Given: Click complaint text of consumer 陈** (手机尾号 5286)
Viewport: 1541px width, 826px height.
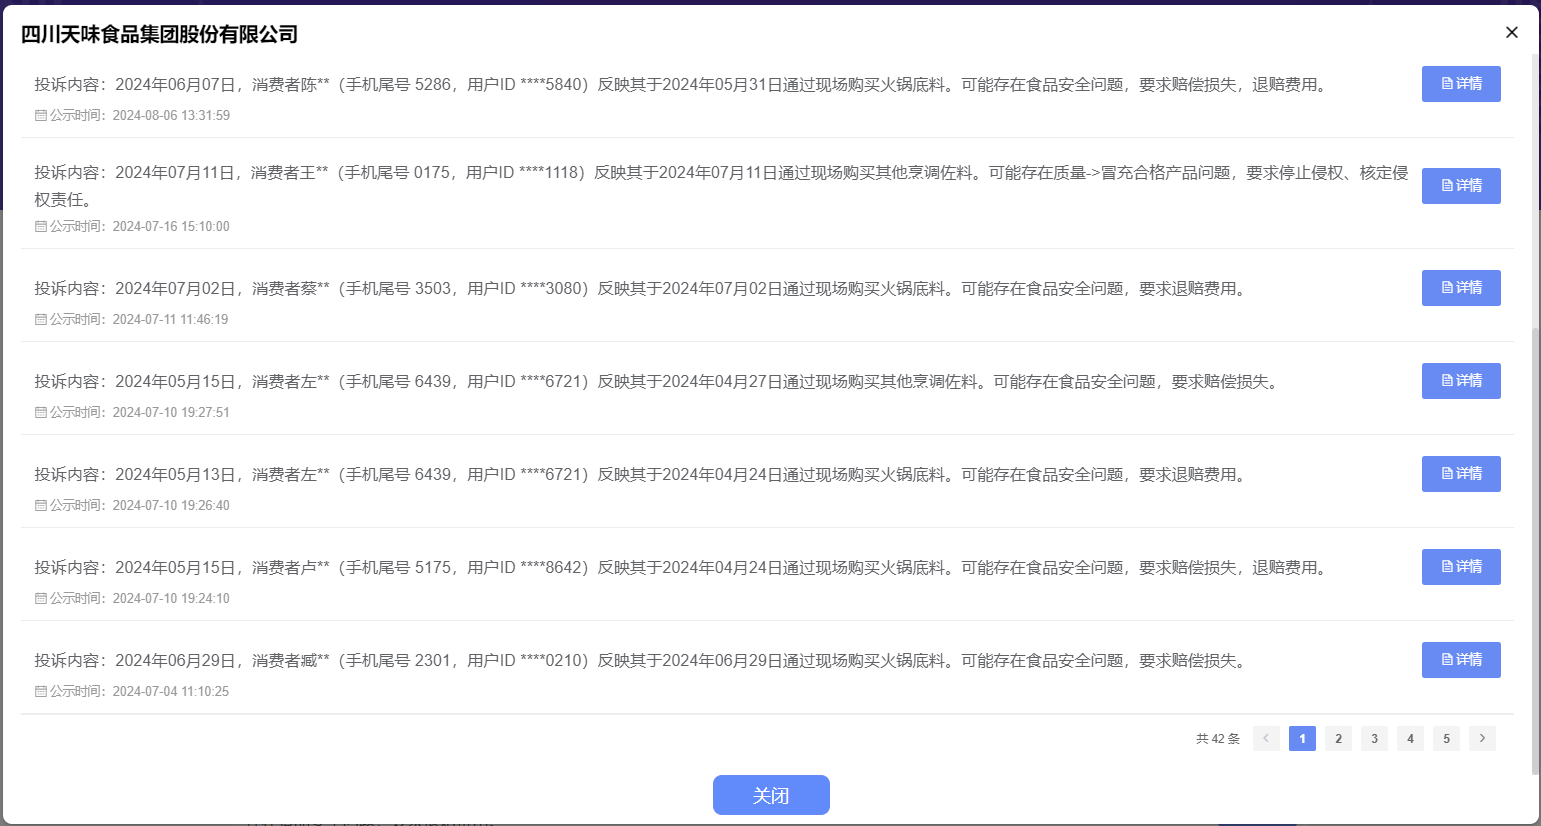Looking at the screenshot, I should tap(684, 85).
